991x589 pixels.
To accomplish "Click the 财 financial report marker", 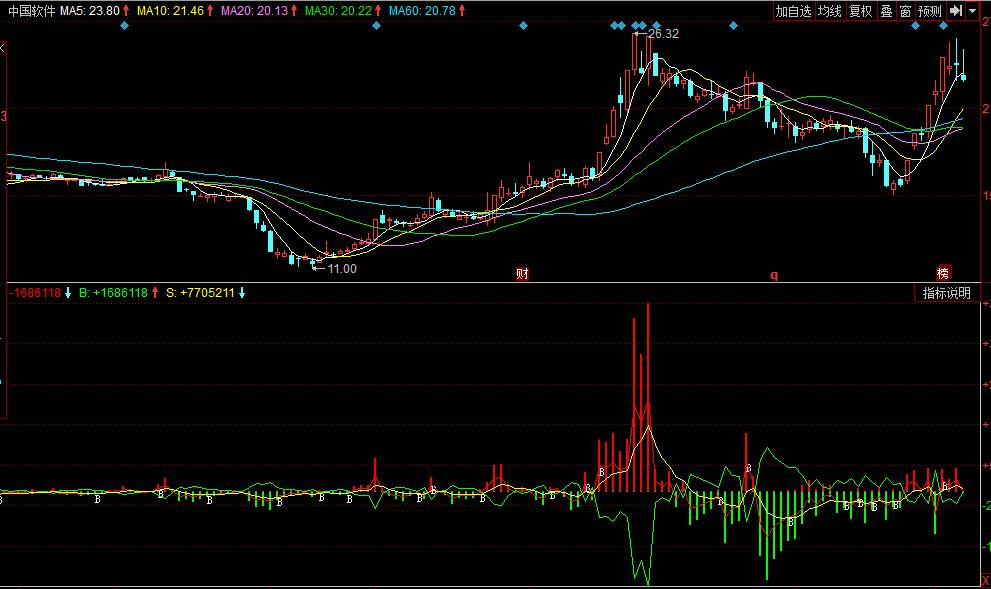I will 522,274.
